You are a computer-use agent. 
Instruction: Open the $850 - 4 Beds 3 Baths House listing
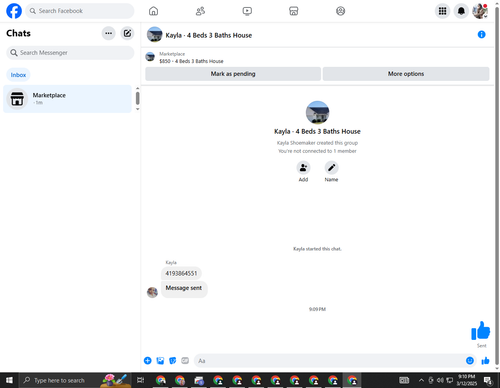pos(191,61)
